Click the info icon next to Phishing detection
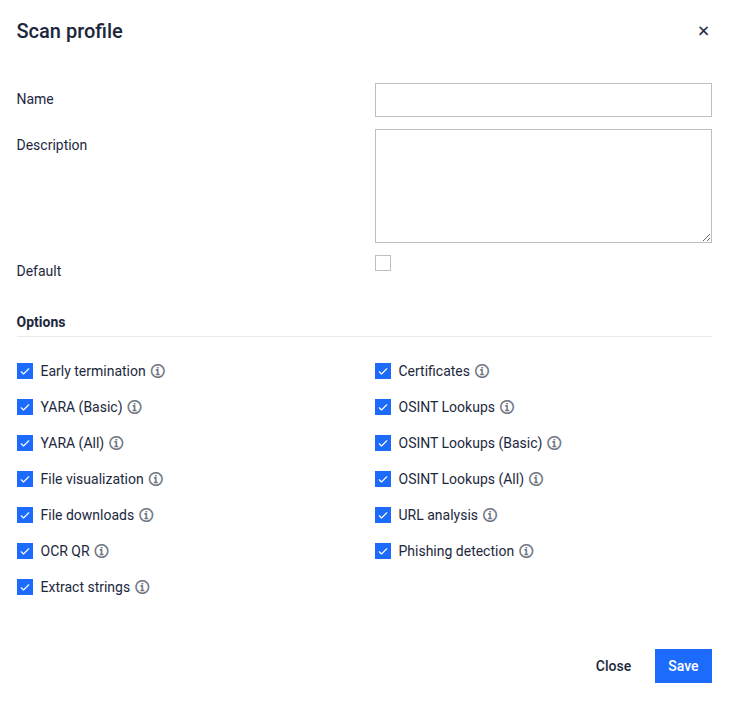The width and height of the screenshot is (731, 702). pos(526,551)
